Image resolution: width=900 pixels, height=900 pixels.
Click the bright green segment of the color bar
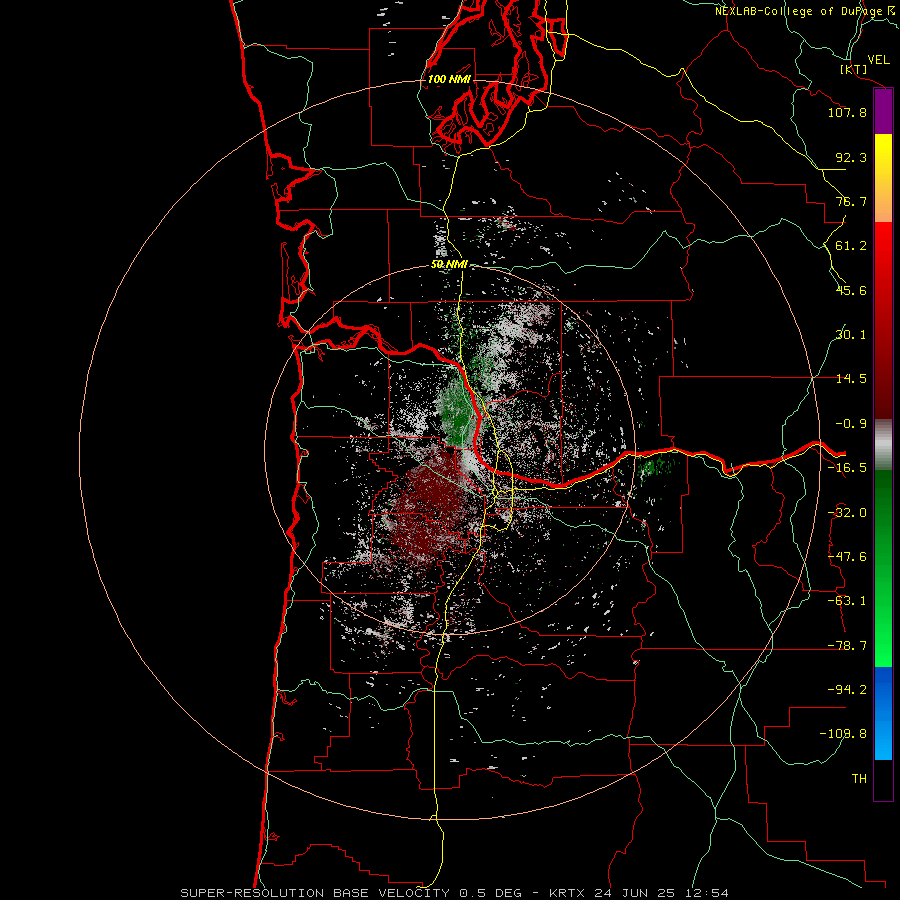coord(883,568)
